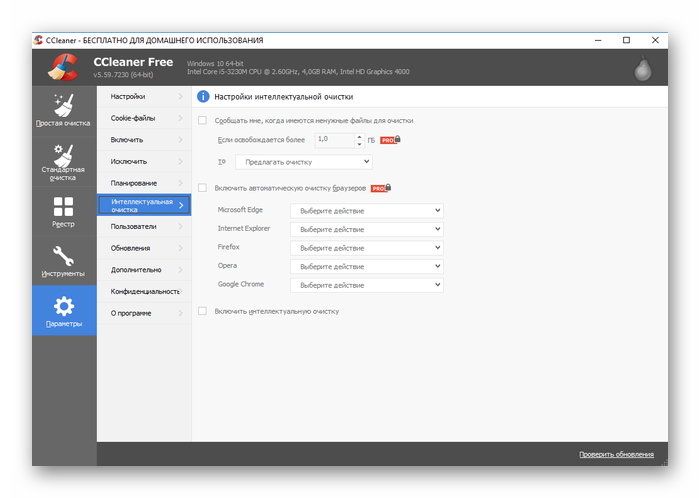Minimize the CCleaner window
This screenshot has width=700, height=498.
click(598, 40)
